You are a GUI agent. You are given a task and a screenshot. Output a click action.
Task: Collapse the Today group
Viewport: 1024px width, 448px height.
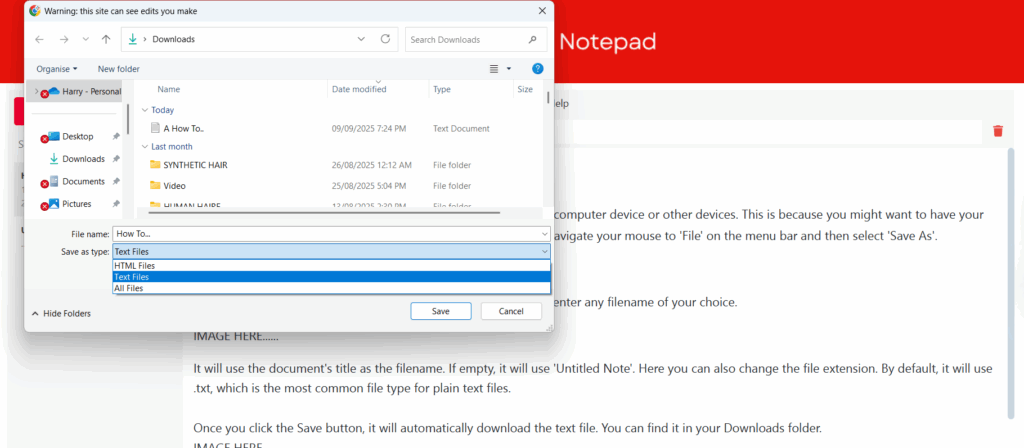tap(145, 110)
